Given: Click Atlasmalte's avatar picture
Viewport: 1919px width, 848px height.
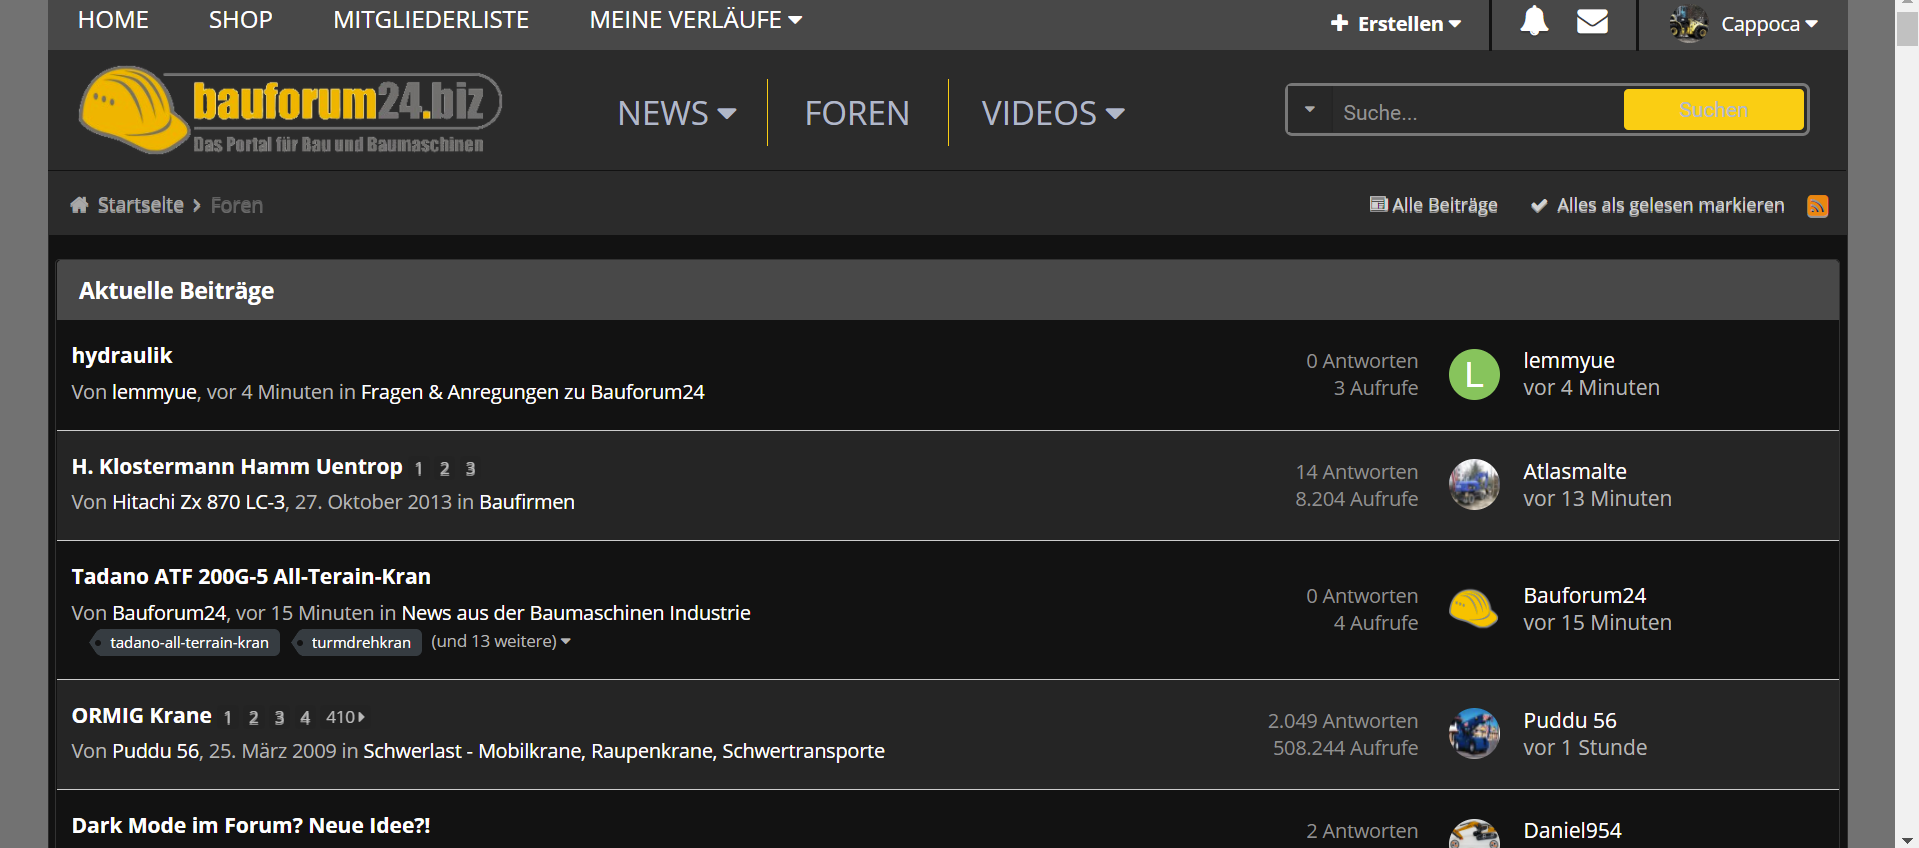Looking at the screenshot, I should (1474, 485).
